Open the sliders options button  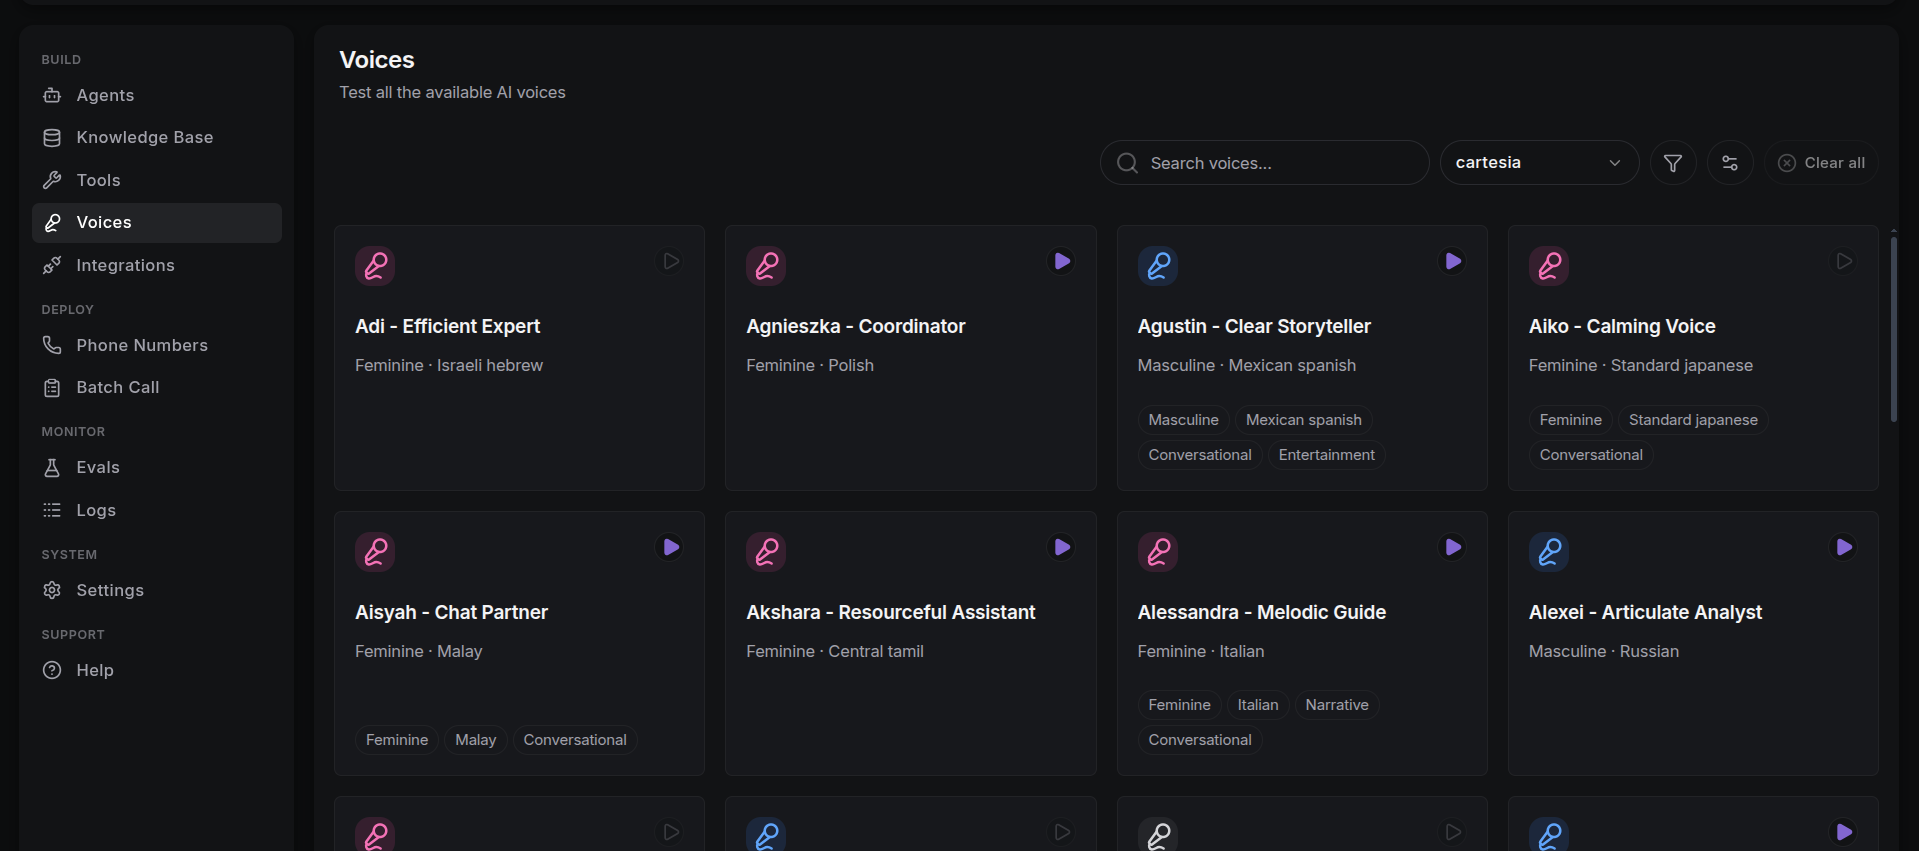(1730, 163)
